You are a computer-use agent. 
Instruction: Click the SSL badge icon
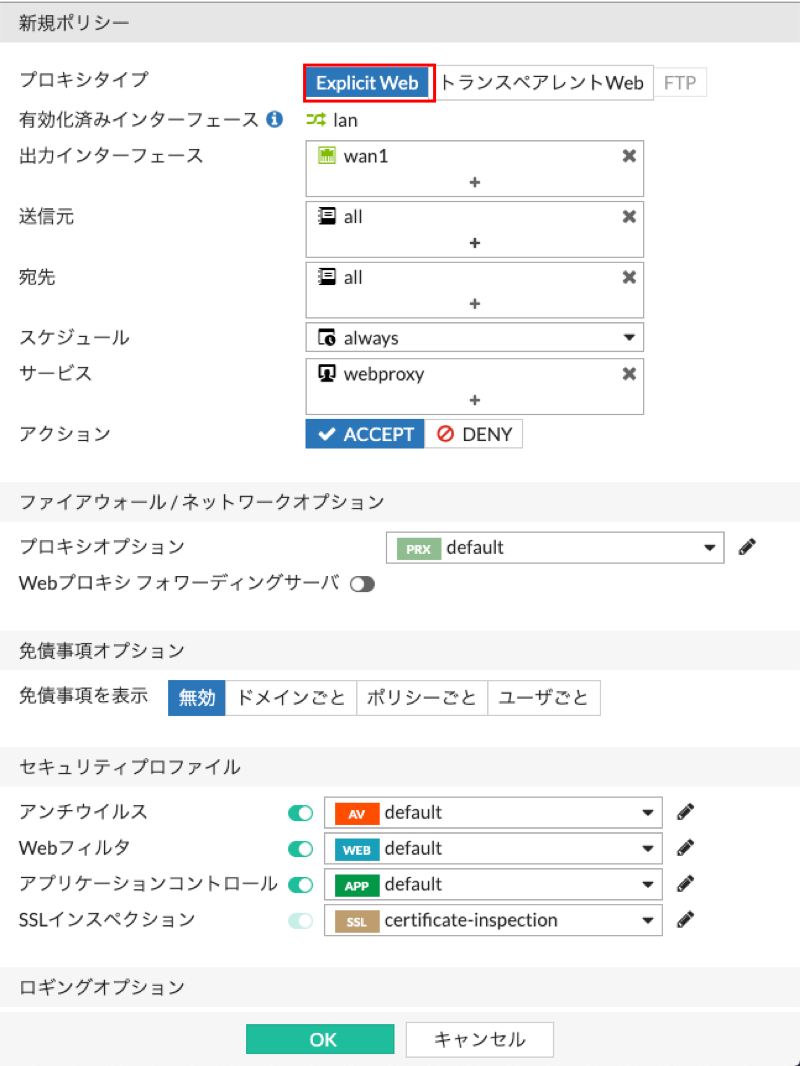coord(357,921)
